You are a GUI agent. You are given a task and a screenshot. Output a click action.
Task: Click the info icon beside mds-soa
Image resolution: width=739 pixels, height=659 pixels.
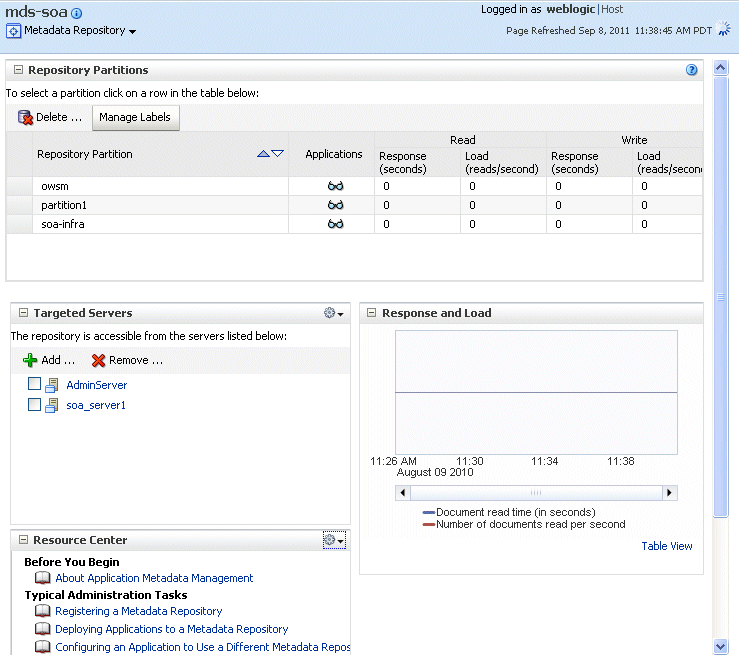(x=76, y=13)
